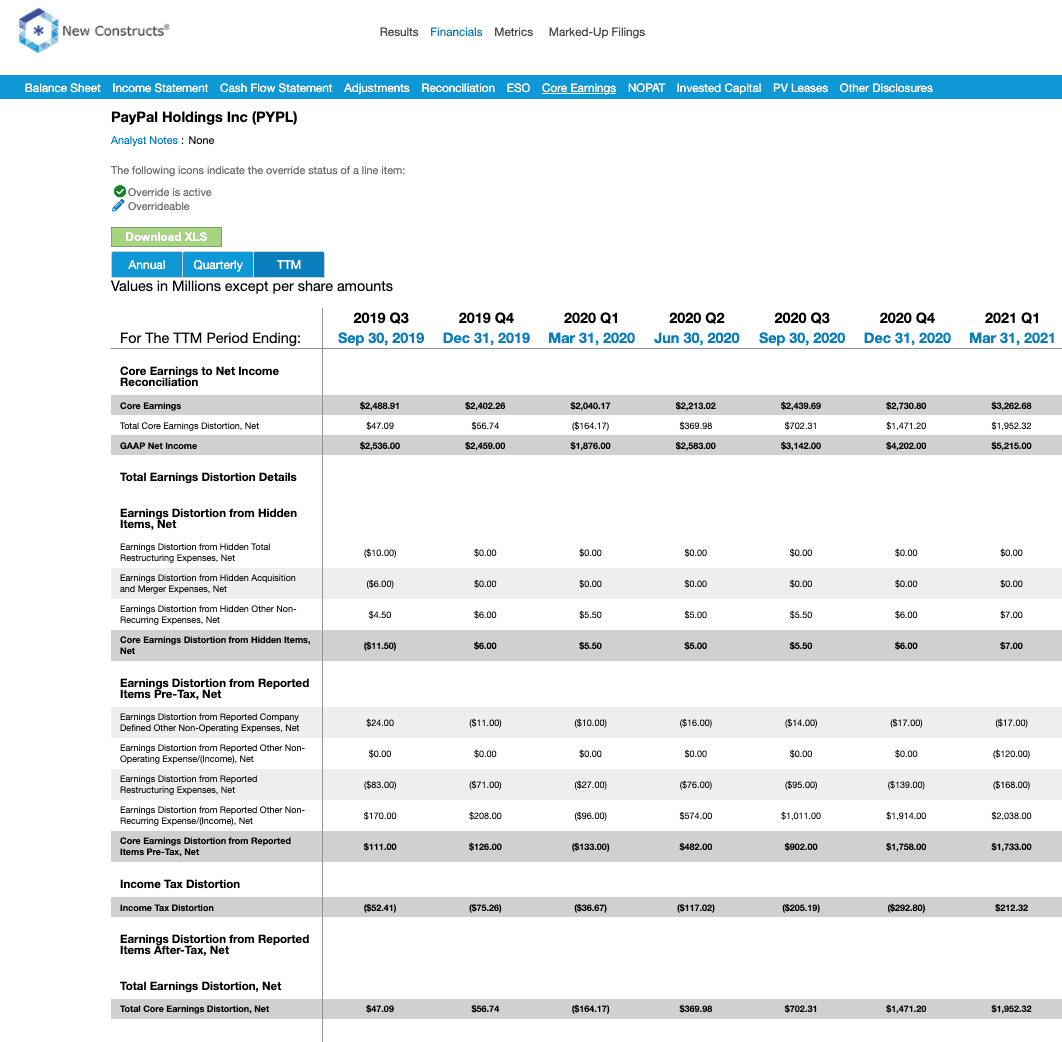Click Core Earnings value $3,262.68
Viewport: 1062px width, 1042px height.
pos(1011,406)
